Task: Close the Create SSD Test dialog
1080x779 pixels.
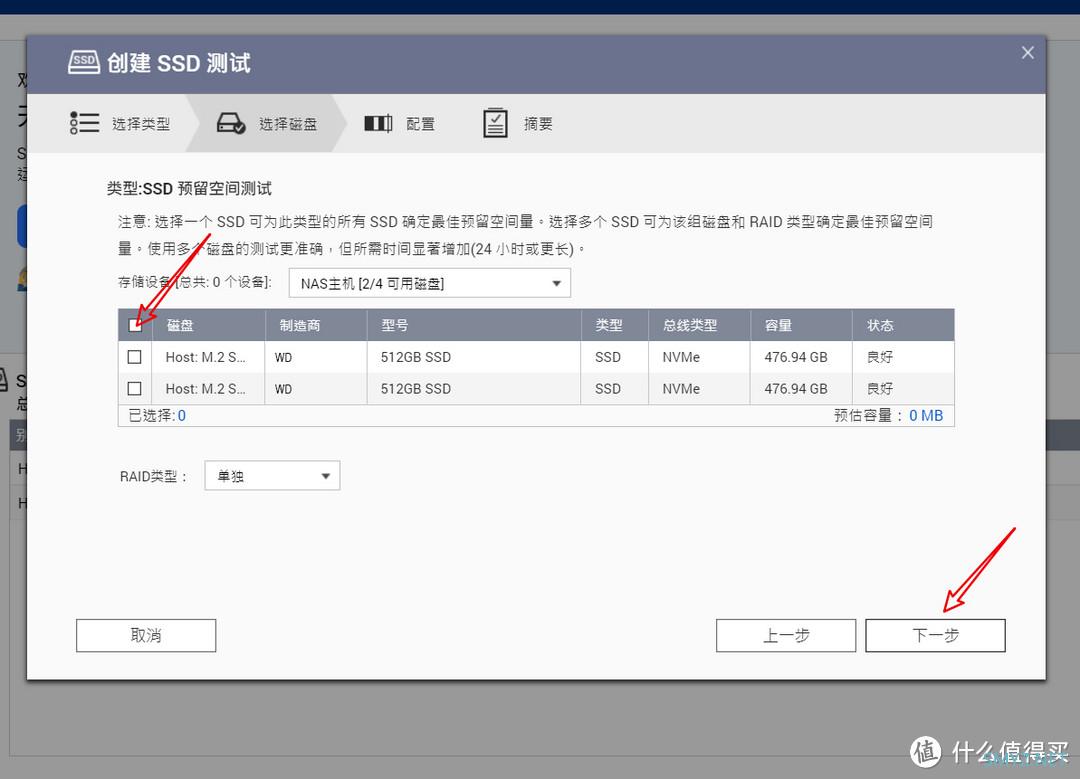Action: [x=1027, y=53]
